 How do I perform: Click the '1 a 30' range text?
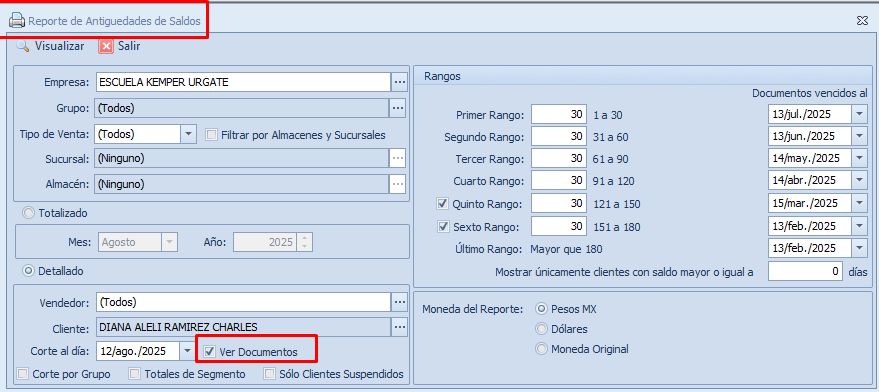coord(608,116)
